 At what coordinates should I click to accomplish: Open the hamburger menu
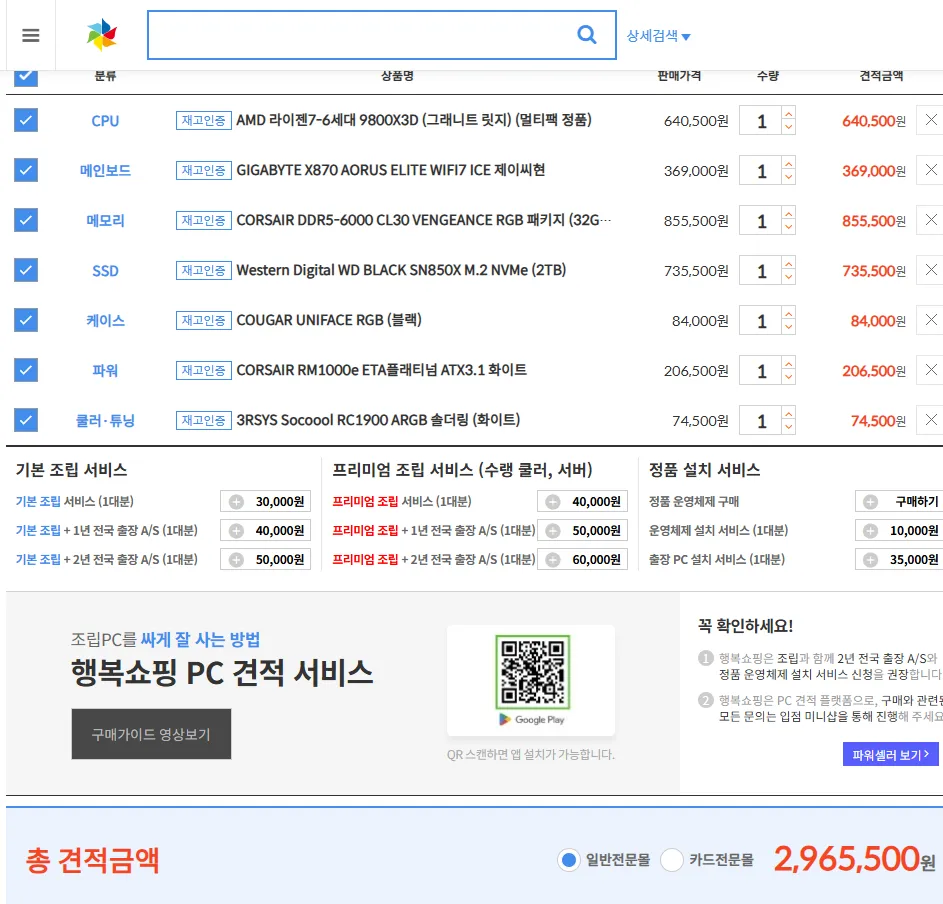tap(31, 35)
